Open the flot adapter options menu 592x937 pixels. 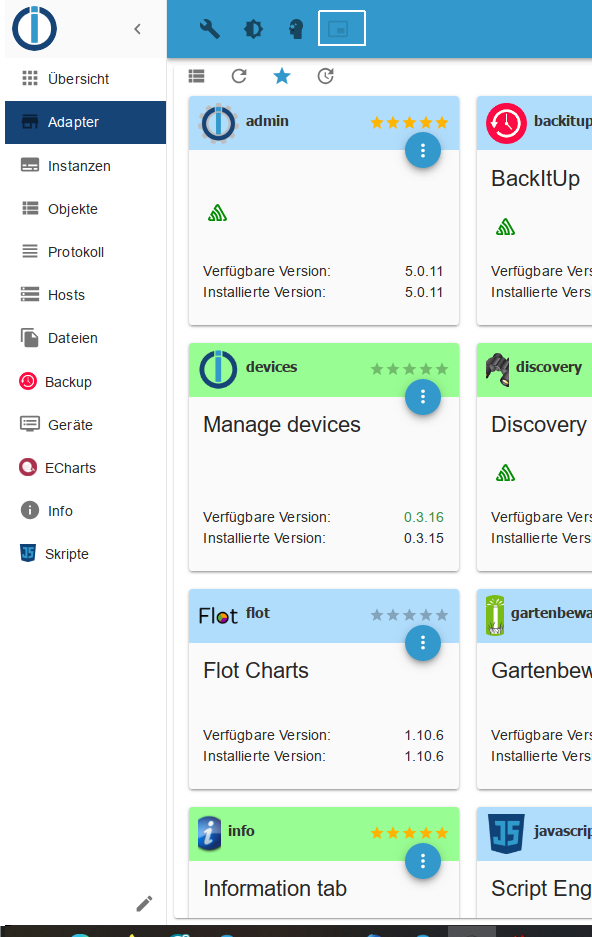coord(423,643)
